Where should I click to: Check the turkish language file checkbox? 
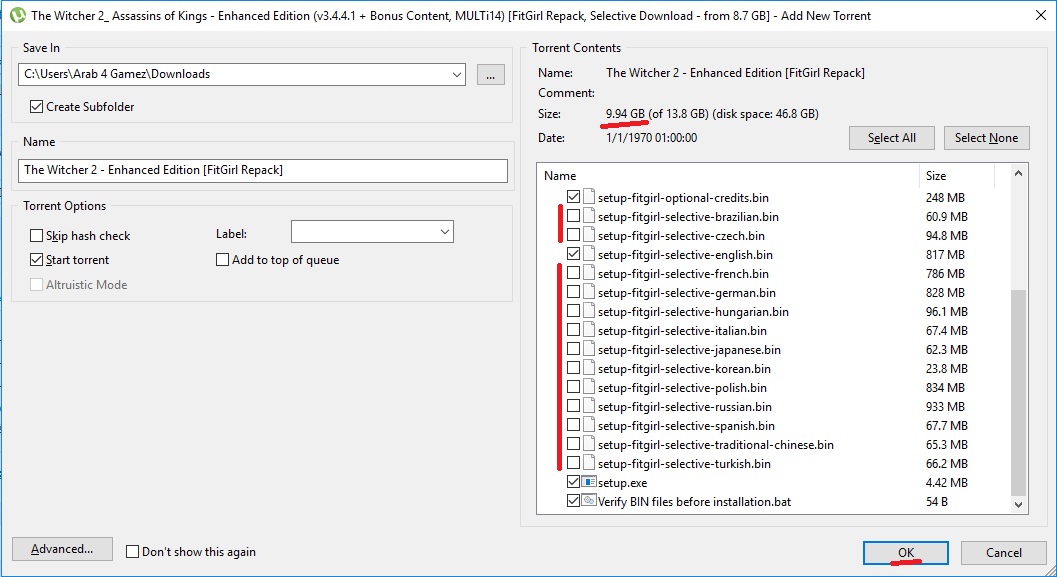(573, 463)
